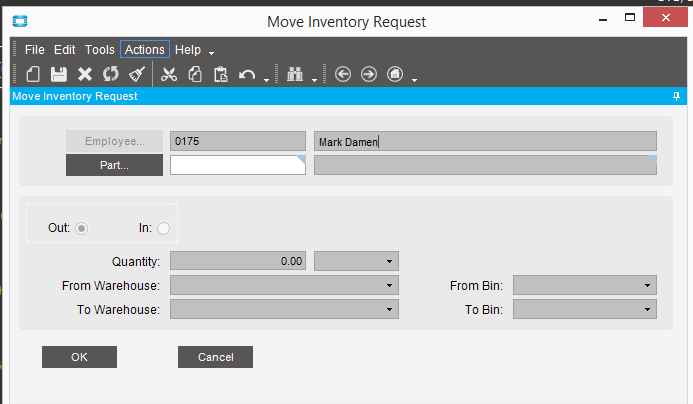Image resolution: width=693 pixels, height=404 pixels.
Task: Click the application icon in title bar
Action: click(20, 21)
